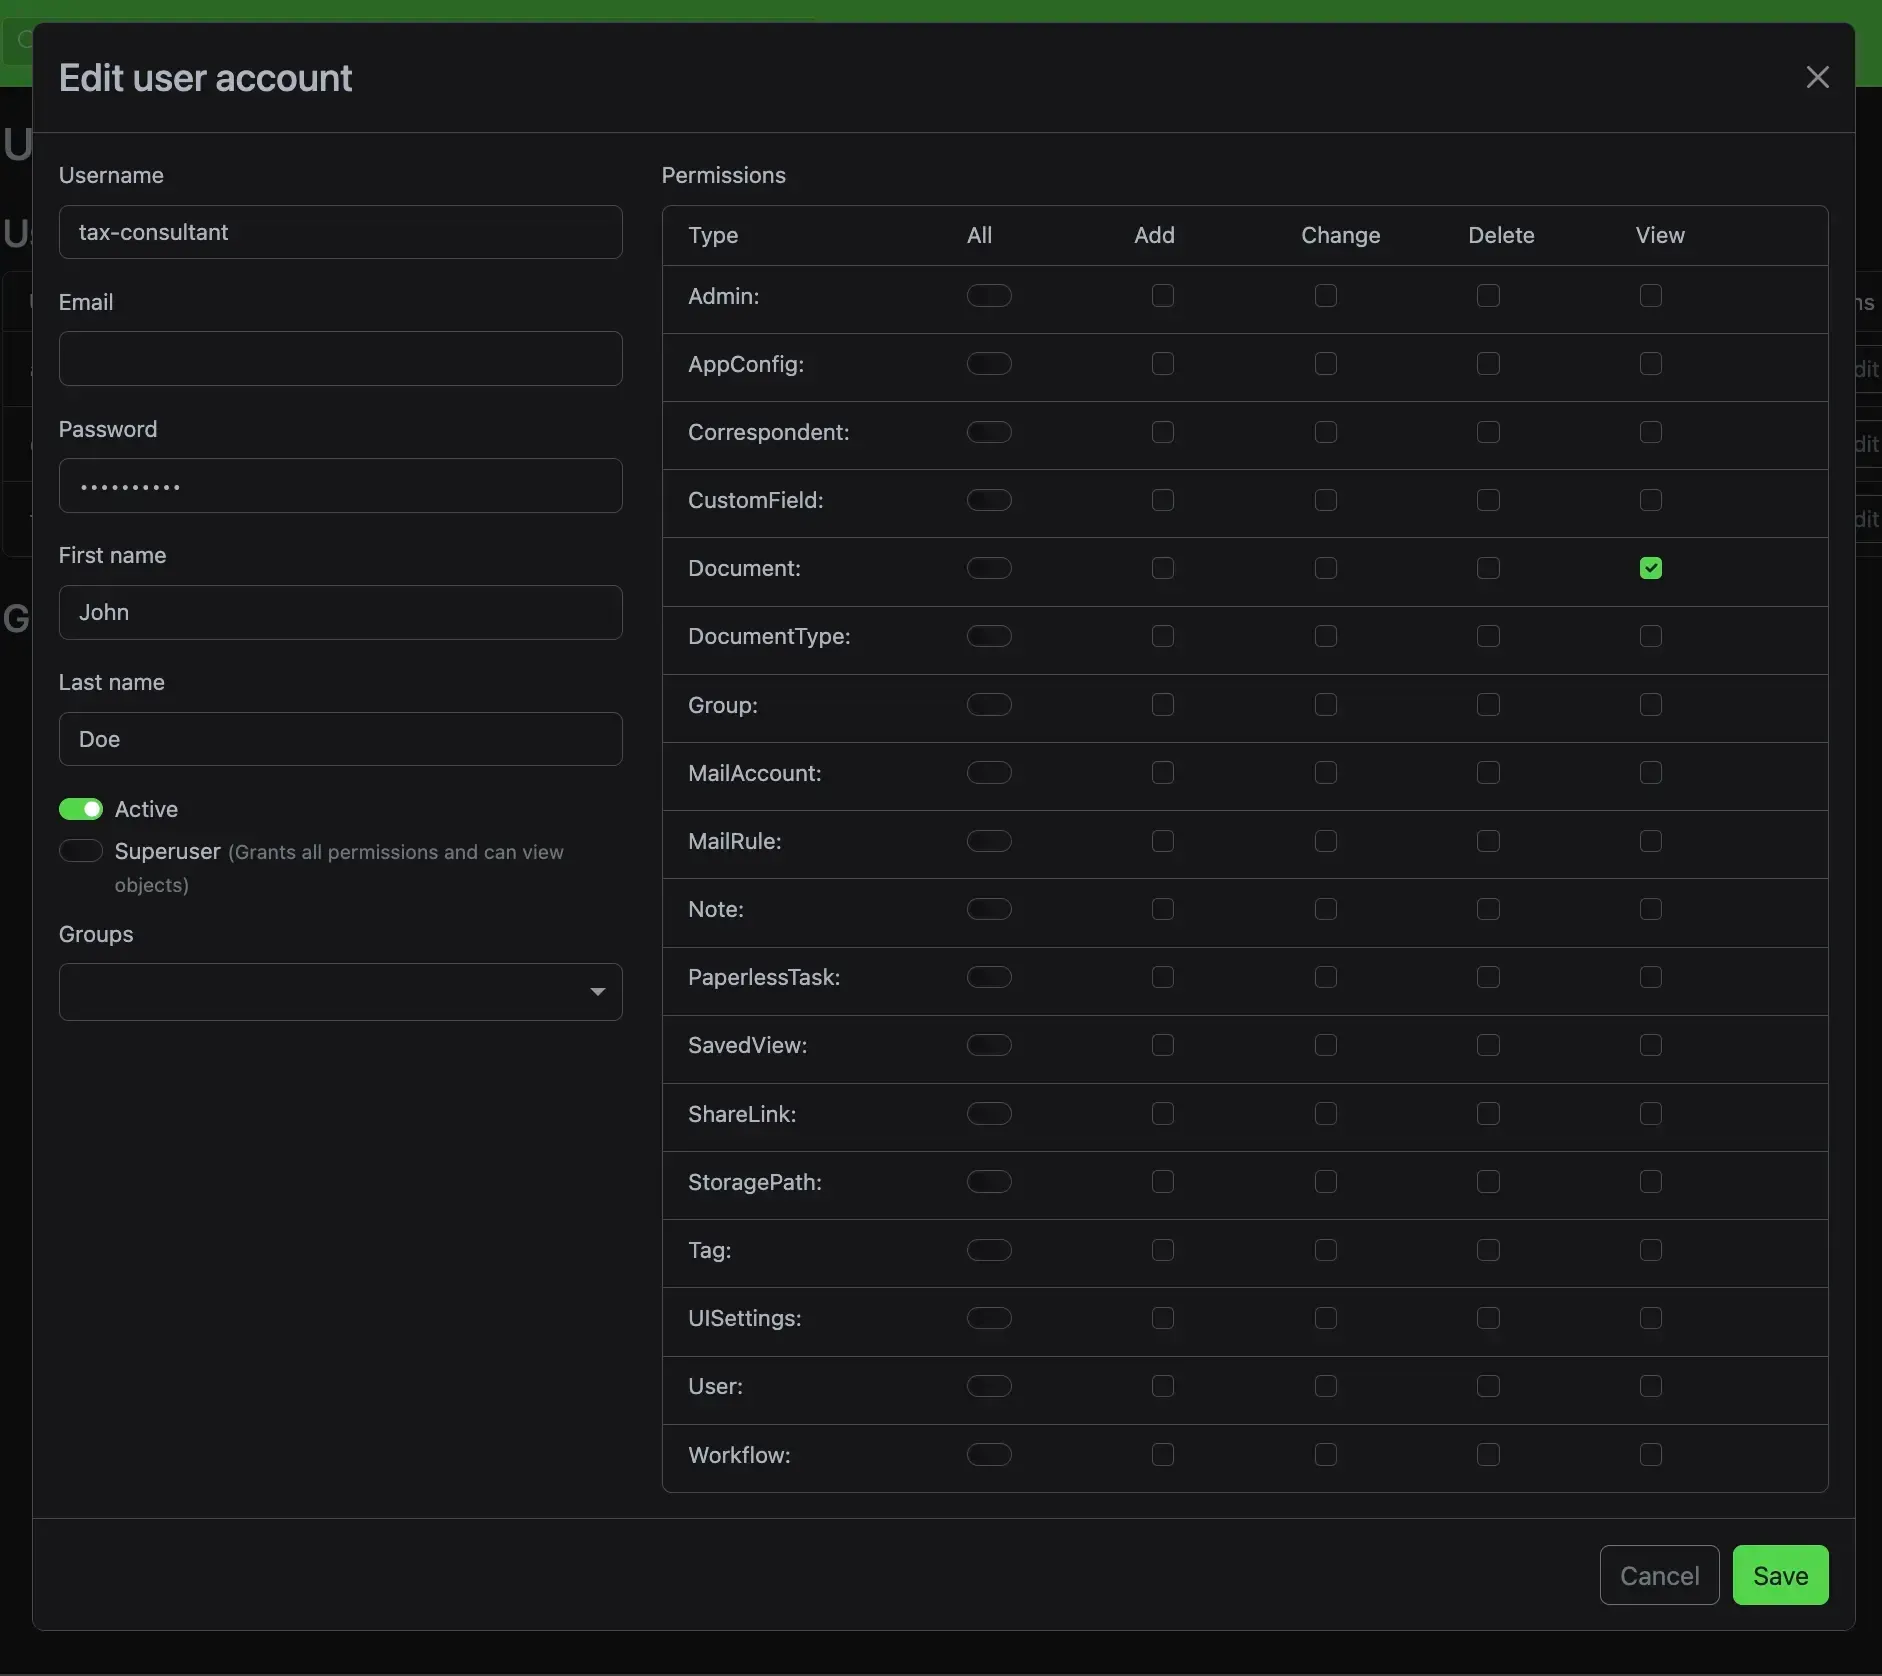Check View permission for AppConfig
The width and height of the screenshot is (1882, 1676).
(1651, 363)
